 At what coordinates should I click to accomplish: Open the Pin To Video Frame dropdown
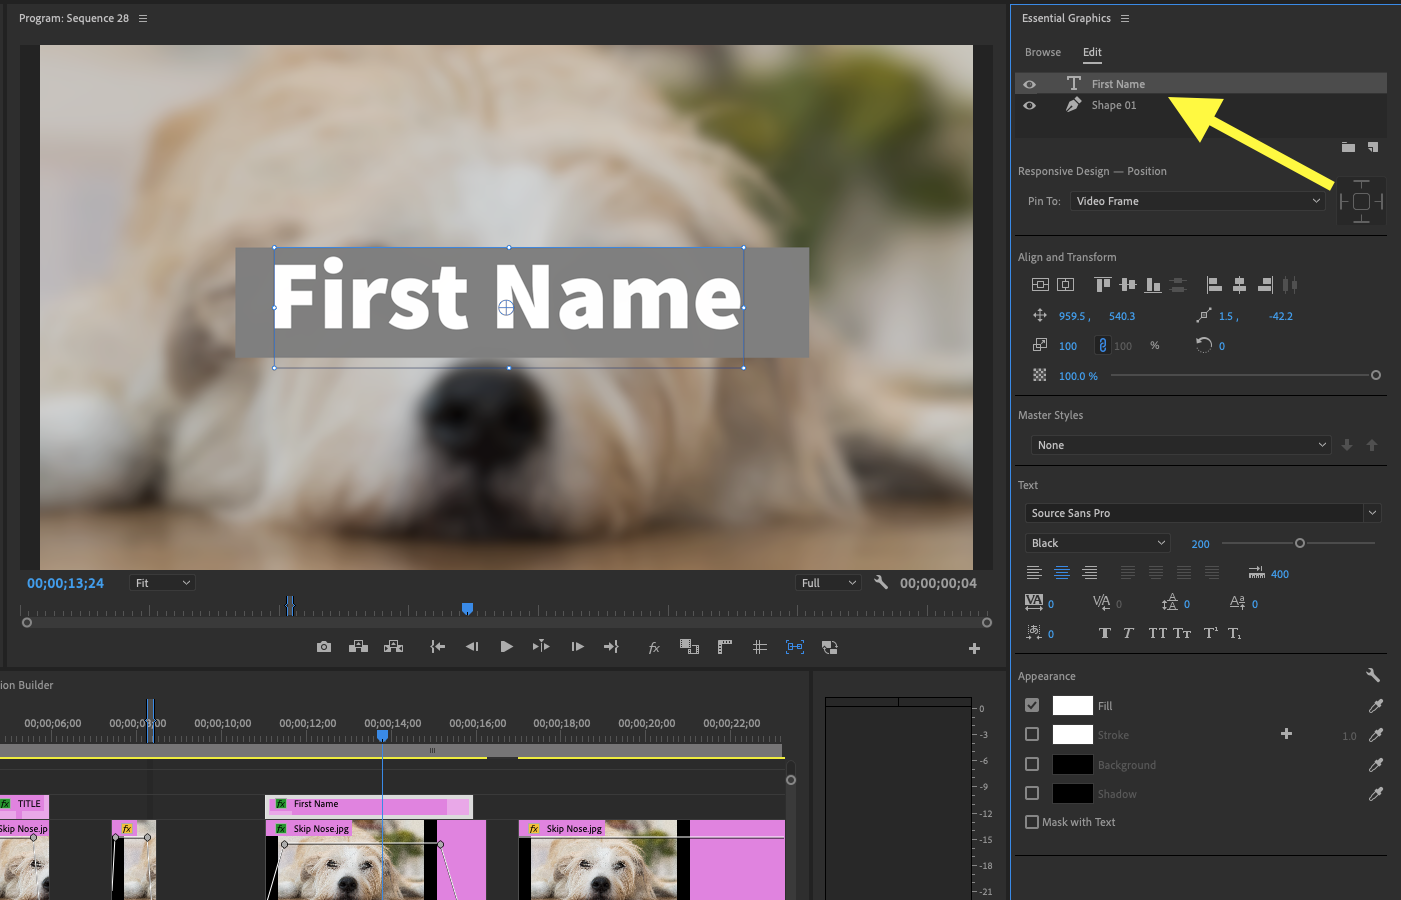tap(1198, 201)
